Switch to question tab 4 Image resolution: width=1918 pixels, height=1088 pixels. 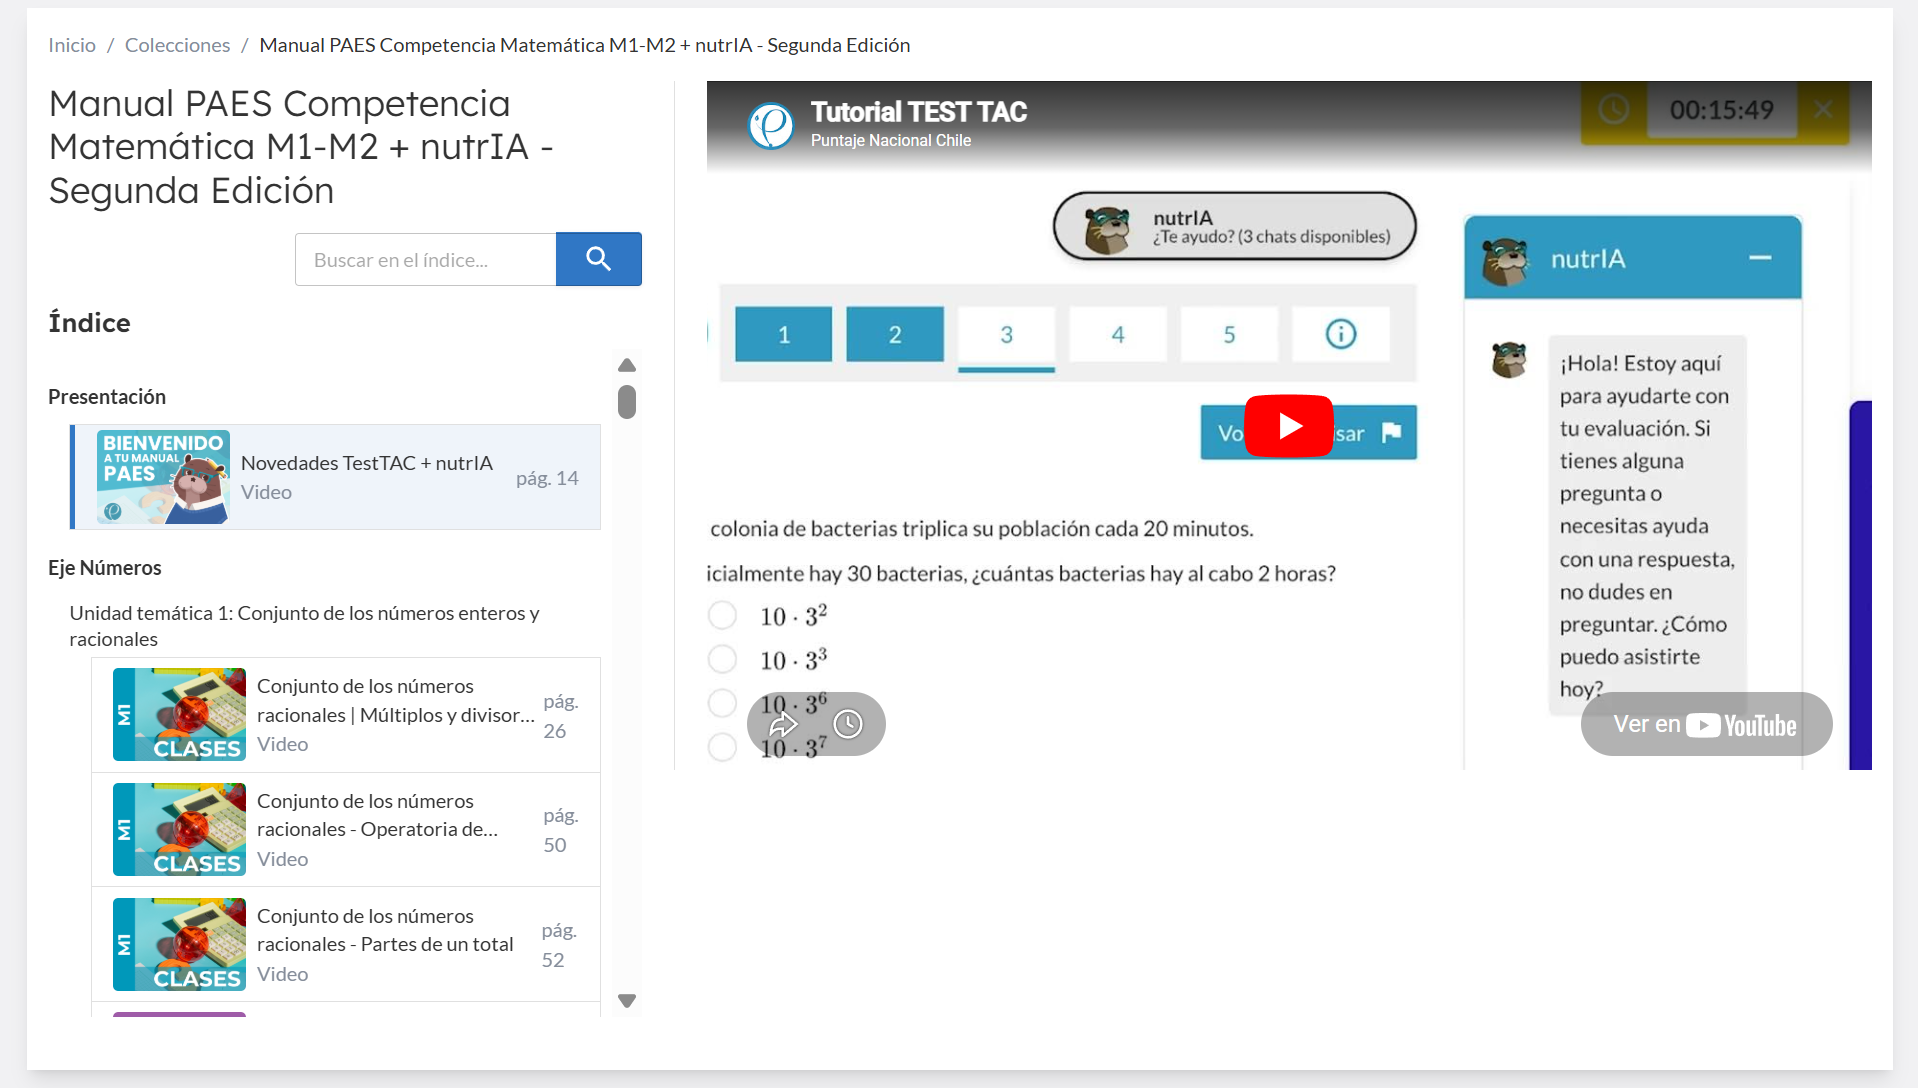(x=1117, y=334)
